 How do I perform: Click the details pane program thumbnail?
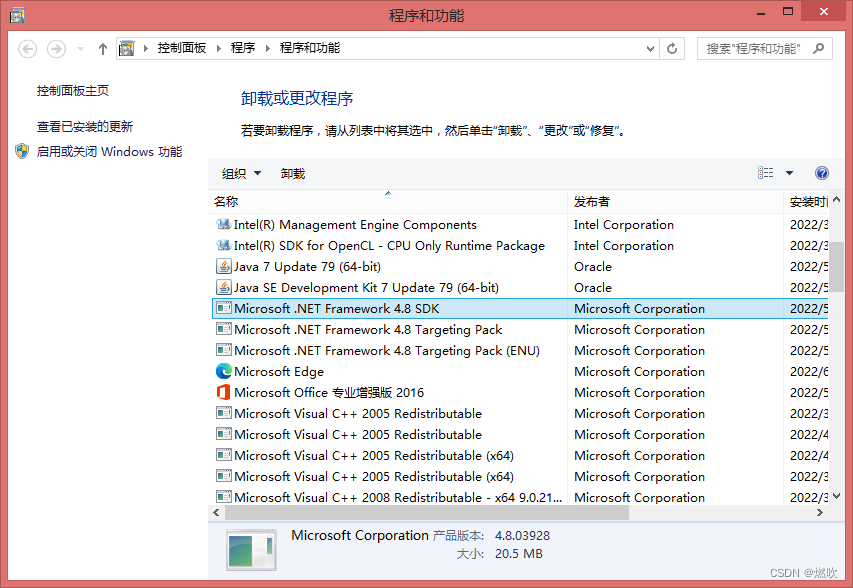[251, 550]
